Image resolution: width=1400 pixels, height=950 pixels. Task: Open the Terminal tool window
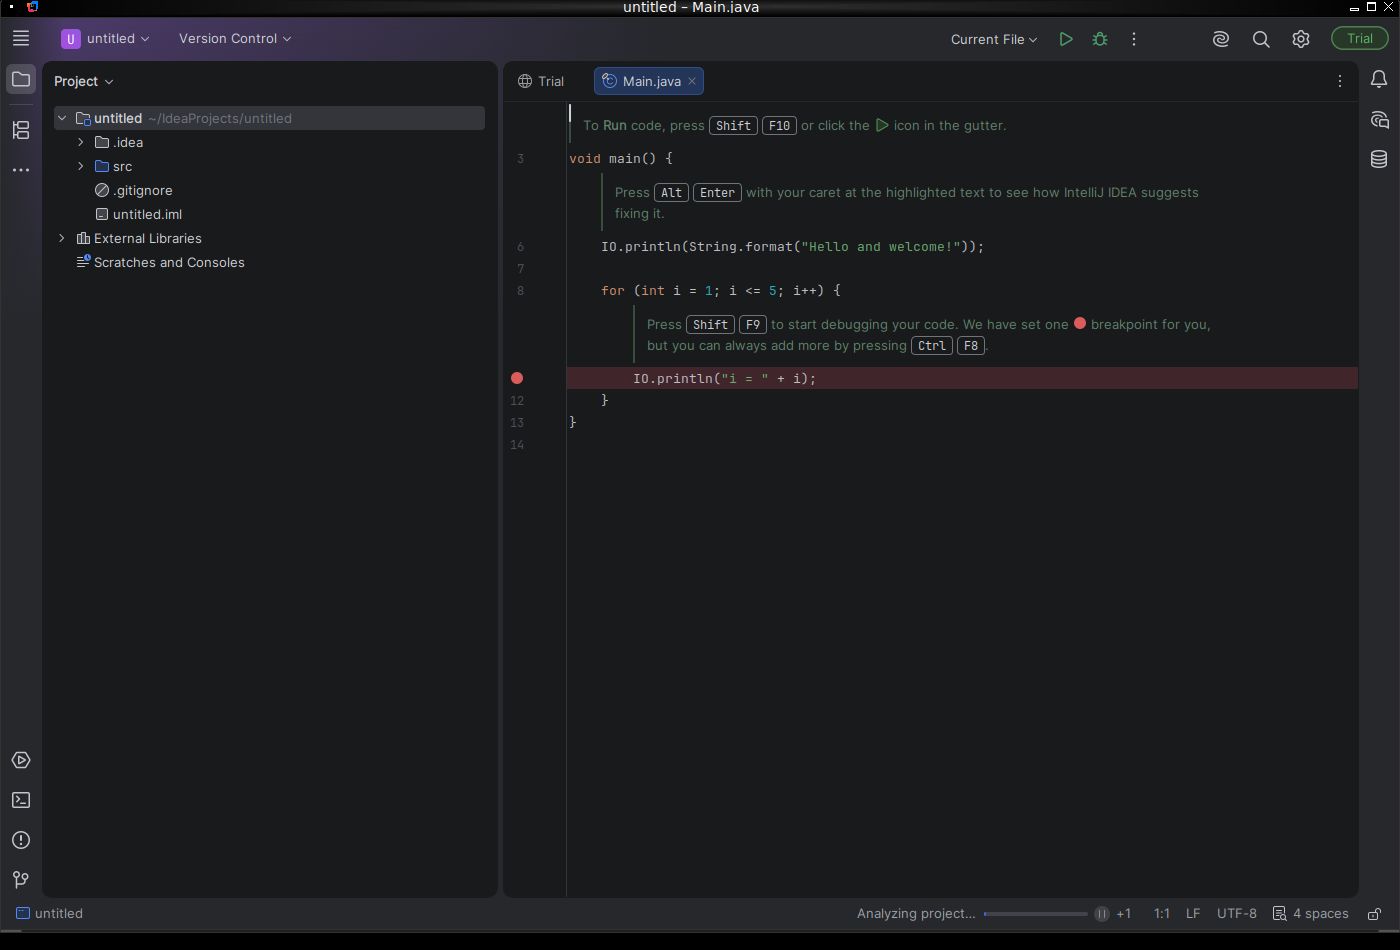click(21, 800)
